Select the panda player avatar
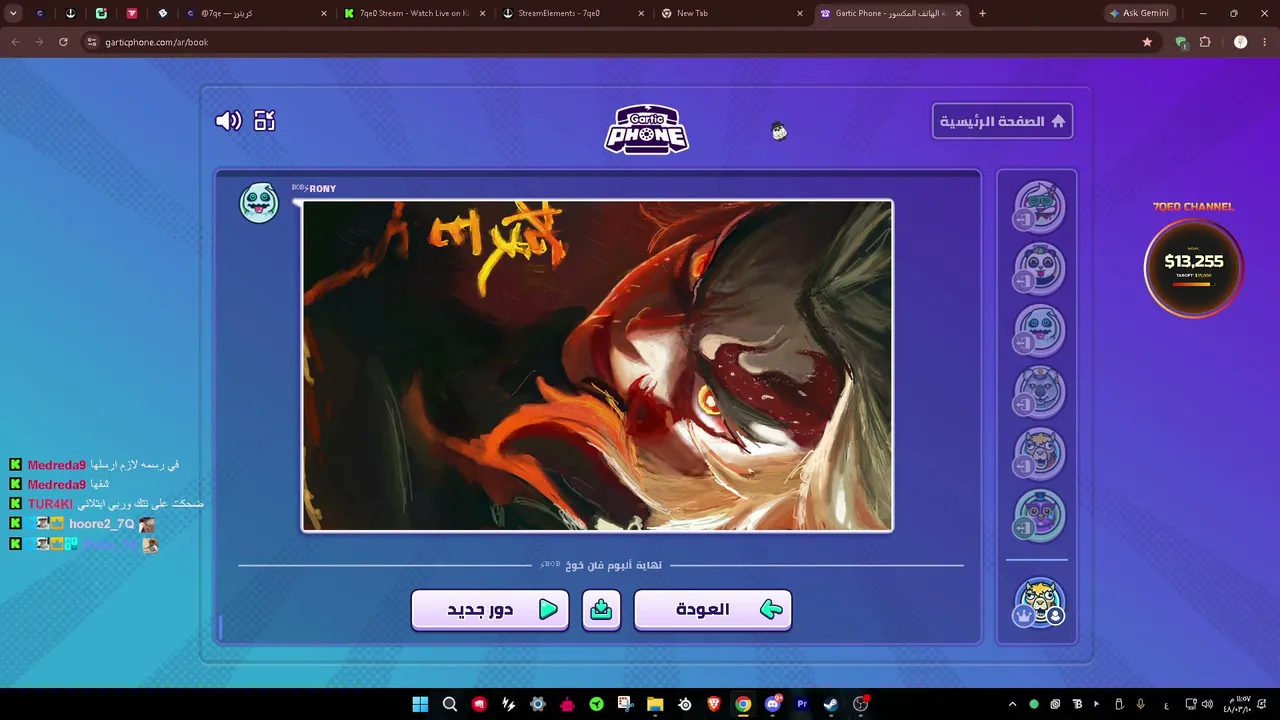The image size is (1280, 720). tap(1039, 269)
